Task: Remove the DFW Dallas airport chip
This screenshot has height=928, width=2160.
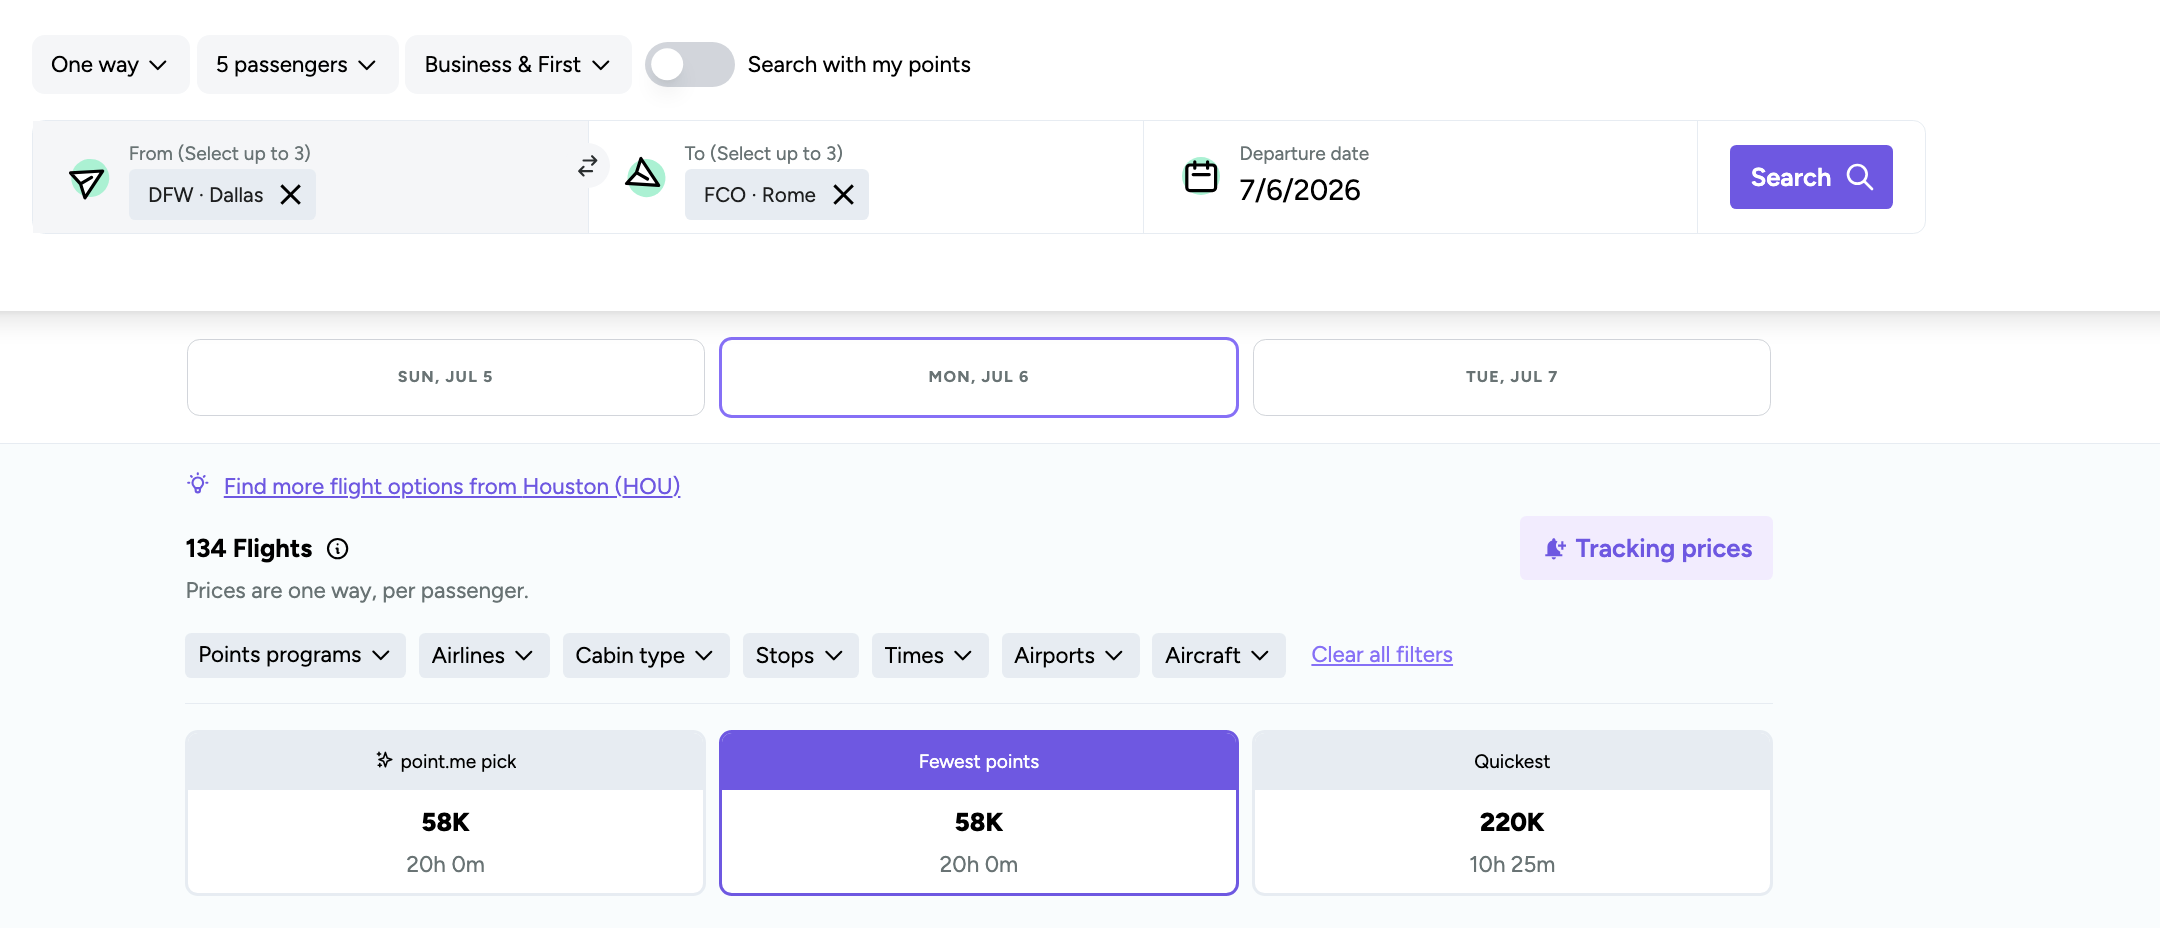Action: 291,195
